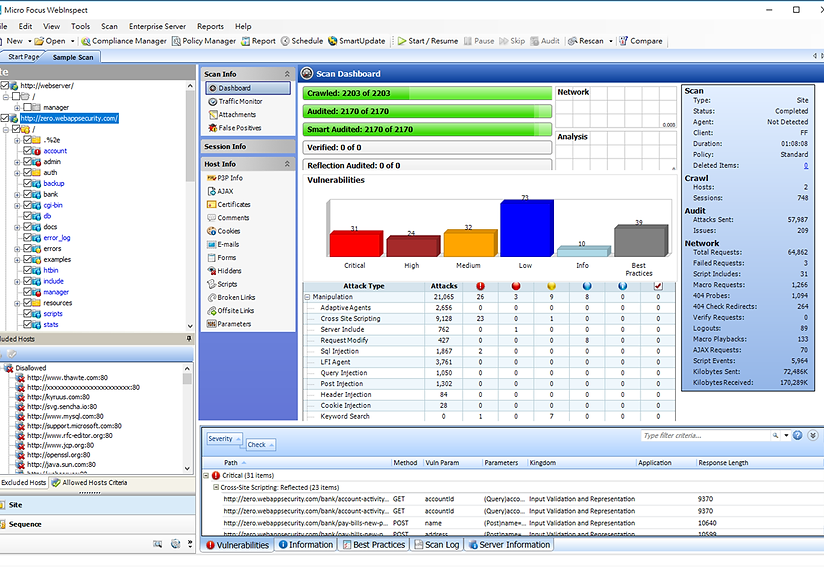Screen dimensions: 824x567
Task: Switch to the Scan Log tab
Action: [436, 545]
